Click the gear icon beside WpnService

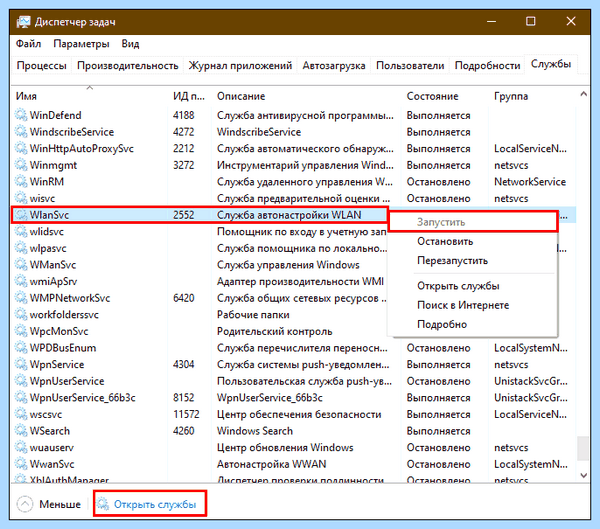point(21,364)
